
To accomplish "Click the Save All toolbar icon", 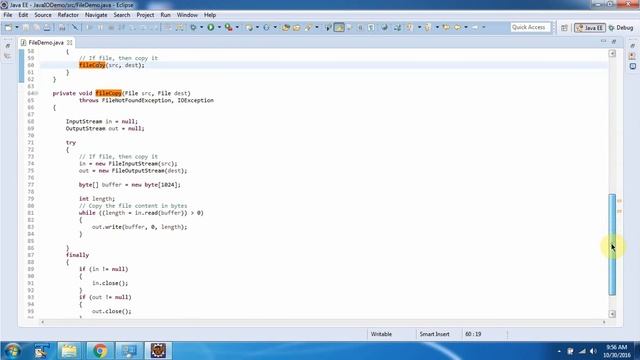I will coord(36,27).
